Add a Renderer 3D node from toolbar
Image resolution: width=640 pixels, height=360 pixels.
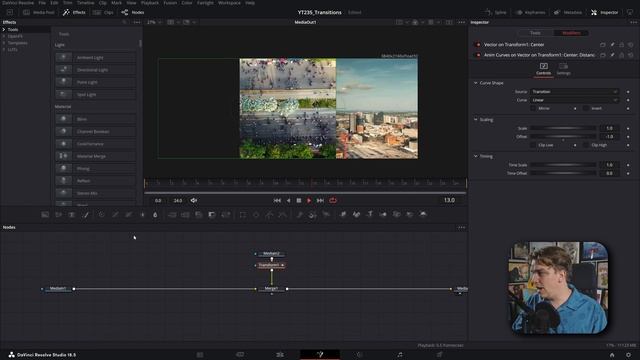tap(423, 214)
